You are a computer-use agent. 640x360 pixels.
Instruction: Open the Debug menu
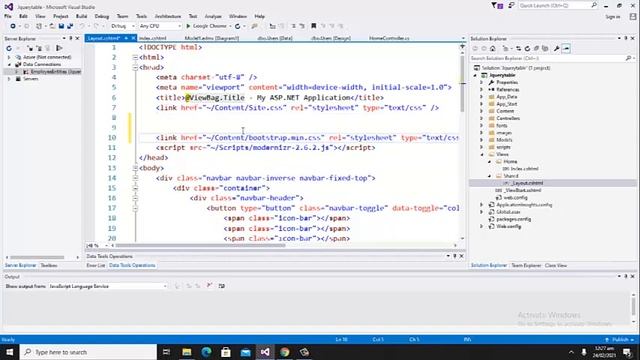[x=102, y=16]
